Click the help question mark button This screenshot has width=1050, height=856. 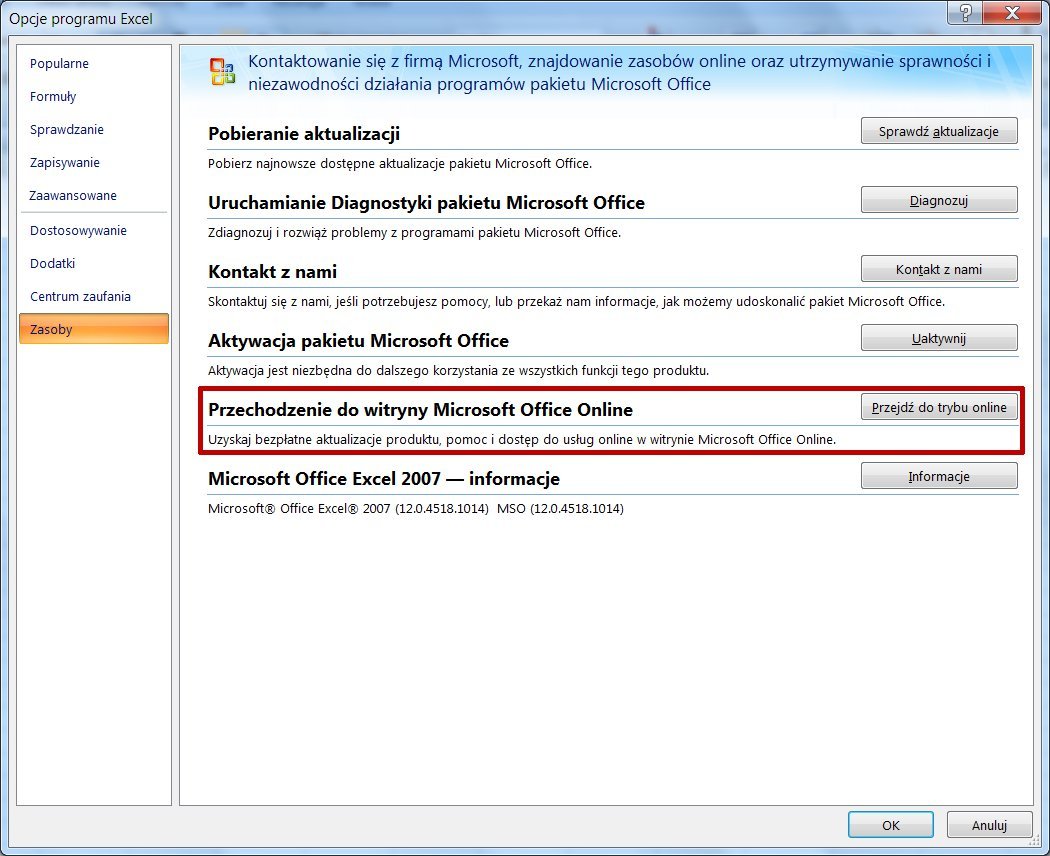[x=965, y=12]
